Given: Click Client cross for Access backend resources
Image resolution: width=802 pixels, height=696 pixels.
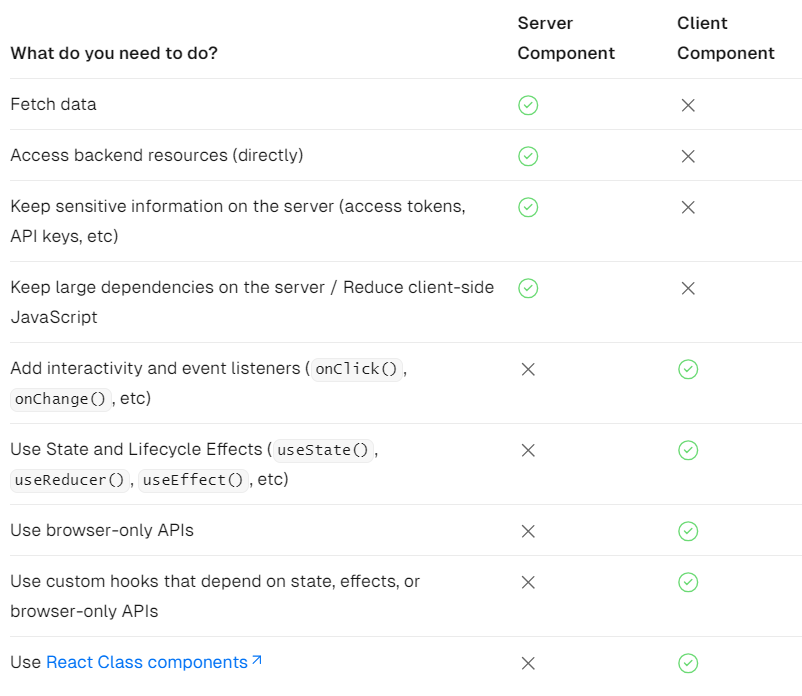Looking at the screenshot, I should point(688,156).
